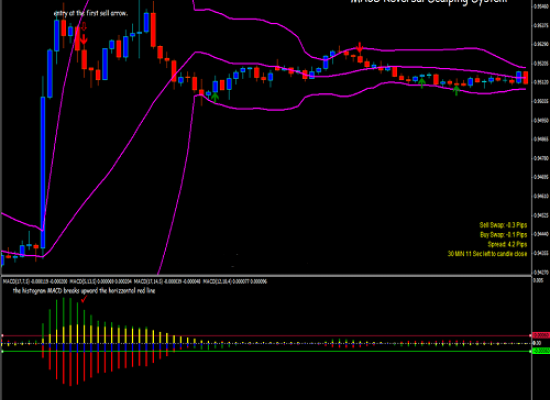The height and width of the screenshot is (400, 550).
Task: Select the Sell Swap pips readout
Action: click(x=503, y=225)
